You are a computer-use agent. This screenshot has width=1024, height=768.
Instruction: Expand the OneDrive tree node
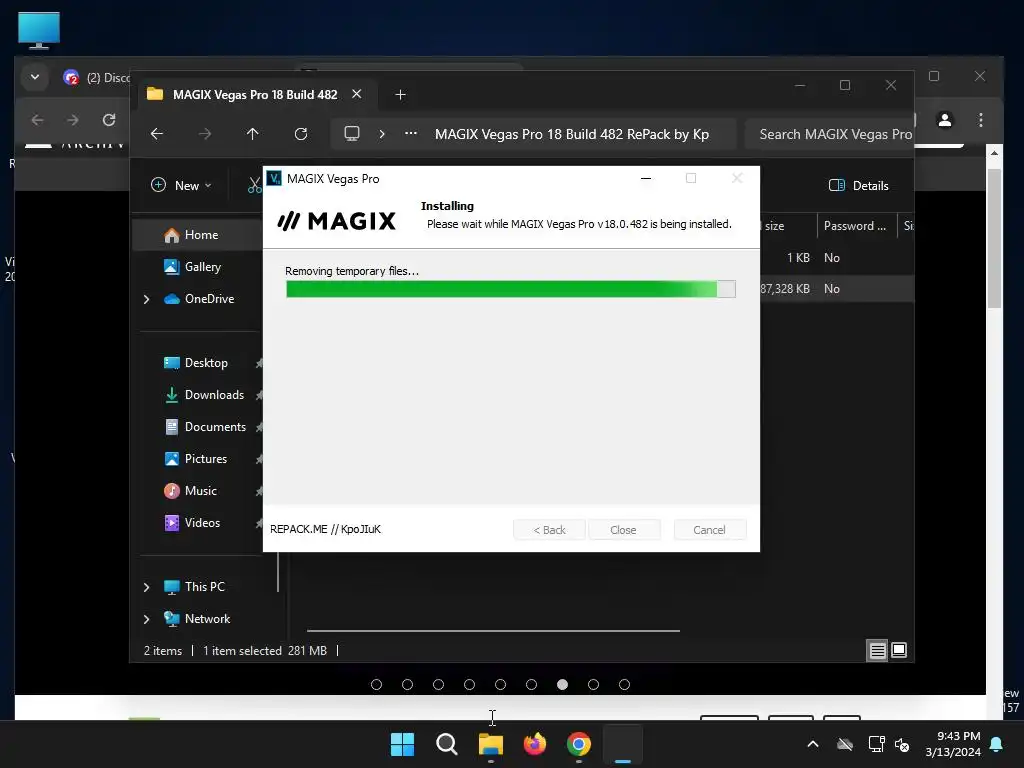click(146, 299)
